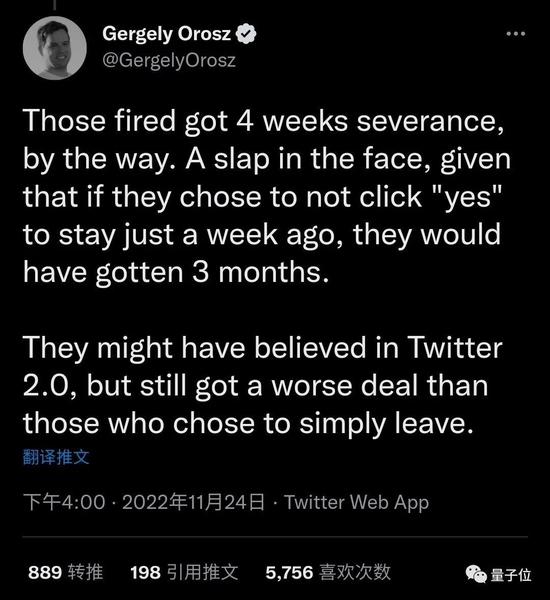The image size is (550, 600).
Task: Open Gergely Orosz's profile avatar
Action: [55, 48]
